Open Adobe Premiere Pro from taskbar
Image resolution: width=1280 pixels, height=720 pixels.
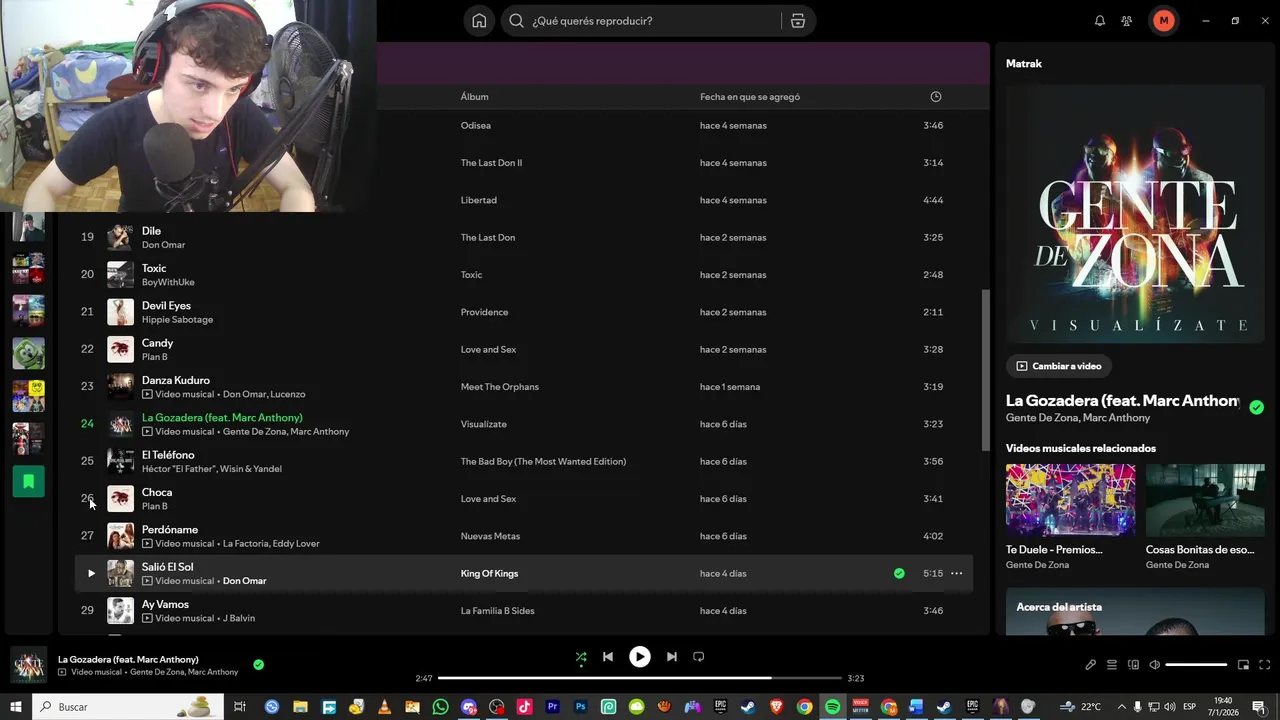point(553,707)
